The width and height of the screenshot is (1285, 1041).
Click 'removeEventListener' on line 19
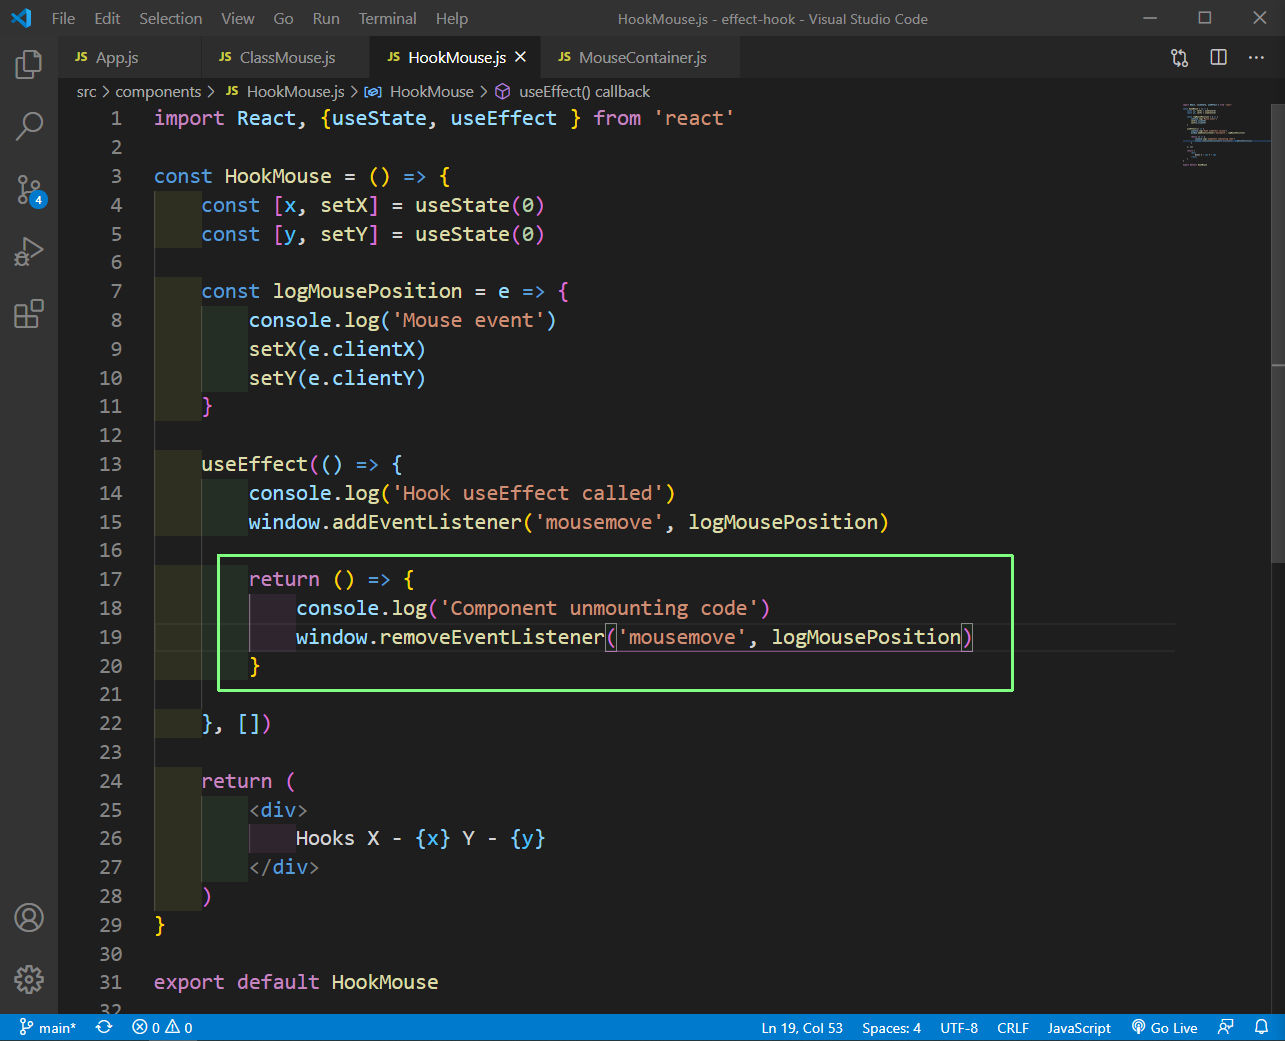(x=492, y=637)
